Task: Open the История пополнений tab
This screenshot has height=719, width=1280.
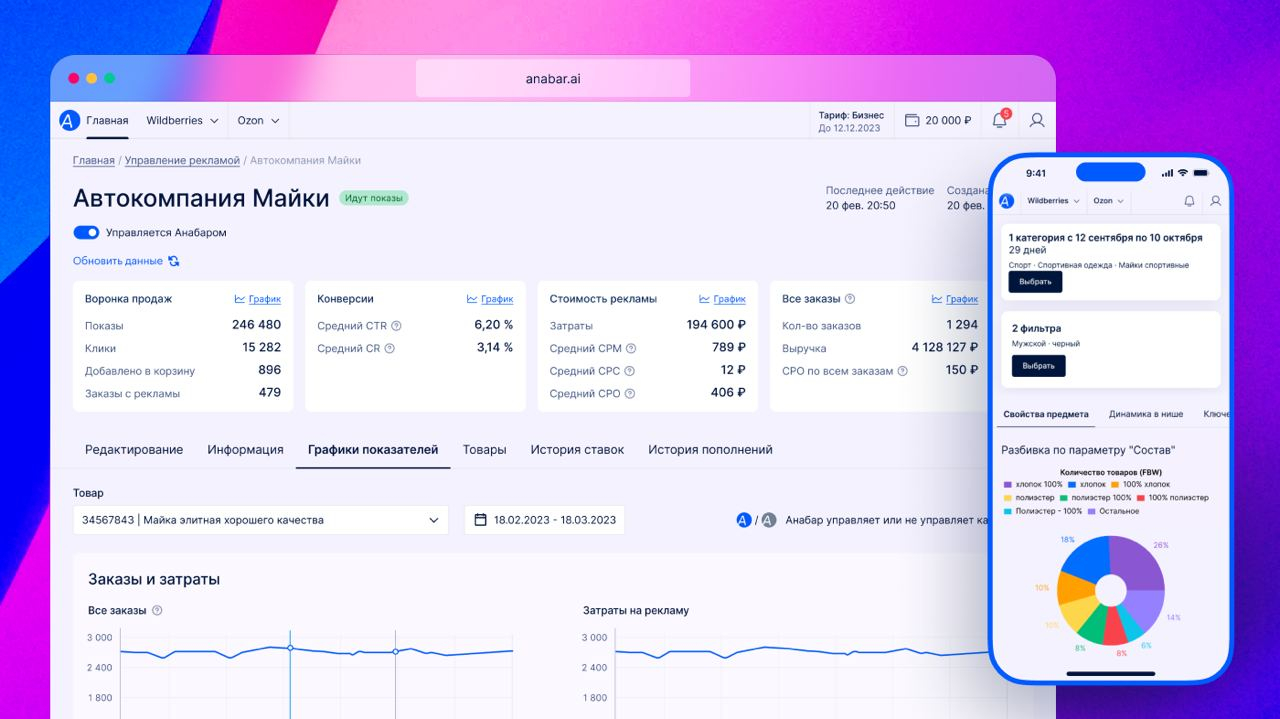Action: coord(710,450)
